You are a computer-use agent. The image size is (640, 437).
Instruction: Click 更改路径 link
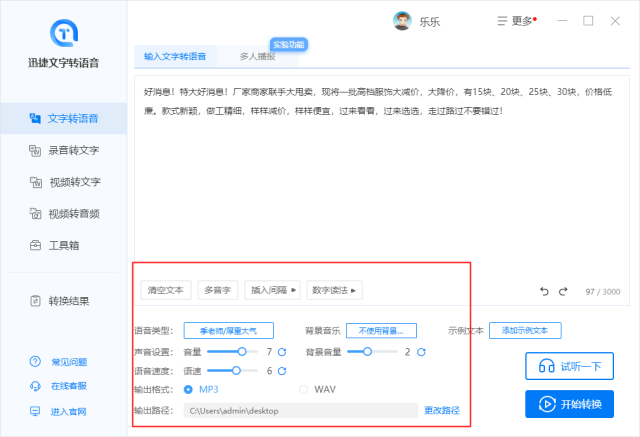(x=442, y=410)
